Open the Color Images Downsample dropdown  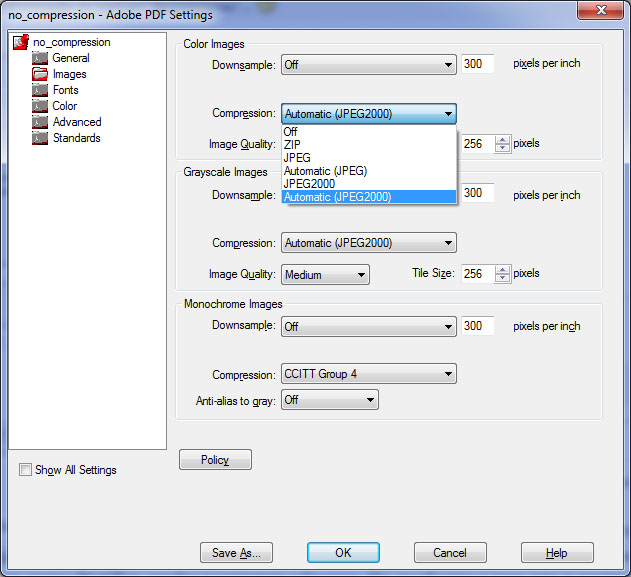click(369, 65)
